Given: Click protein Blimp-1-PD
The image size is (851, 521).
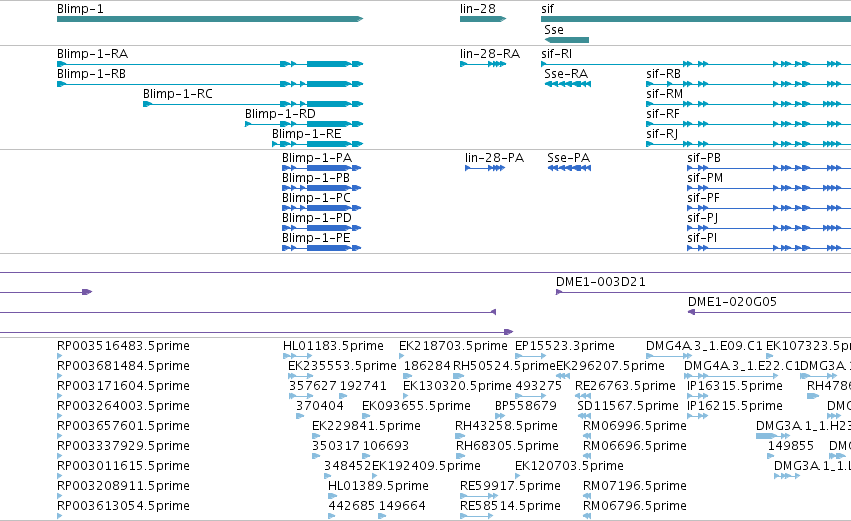Looking at the screenshot, I should (x=321, y=228).
